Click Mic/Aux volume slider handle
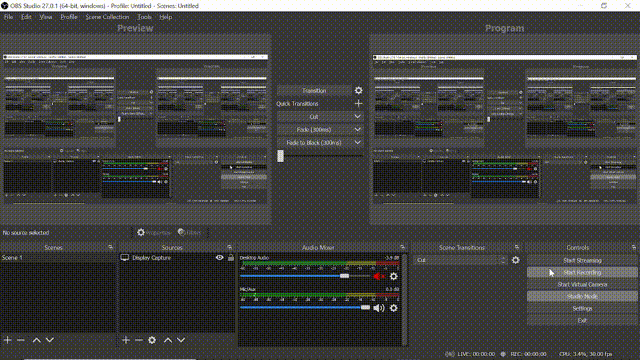Image resolution: width=640 pixels, height=360 pixels. tap(365, 308)
